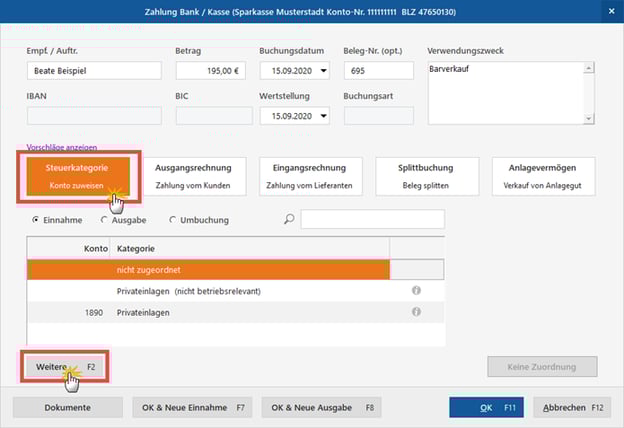
Task: Click the OK F11 button
Action: [x=486, y=407]
